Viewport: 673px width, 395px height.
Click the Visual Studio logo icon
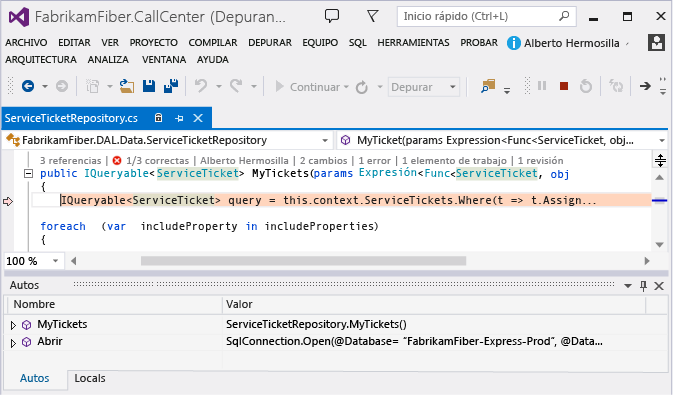click(19, 17)
